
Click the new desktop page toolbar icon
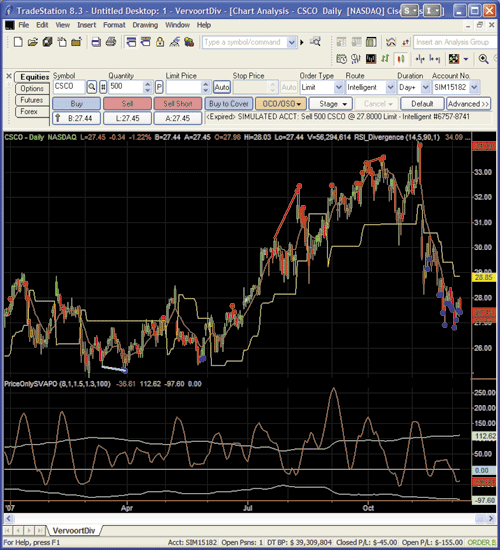[62, 42]
